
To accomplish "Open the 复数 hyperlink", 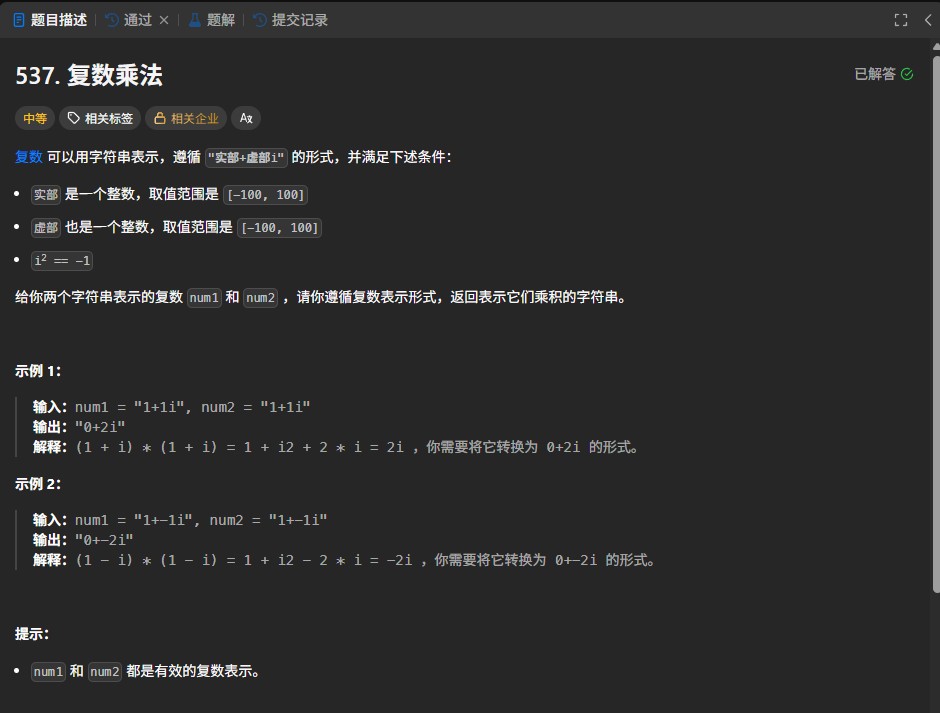I will [x=29, y=157].
